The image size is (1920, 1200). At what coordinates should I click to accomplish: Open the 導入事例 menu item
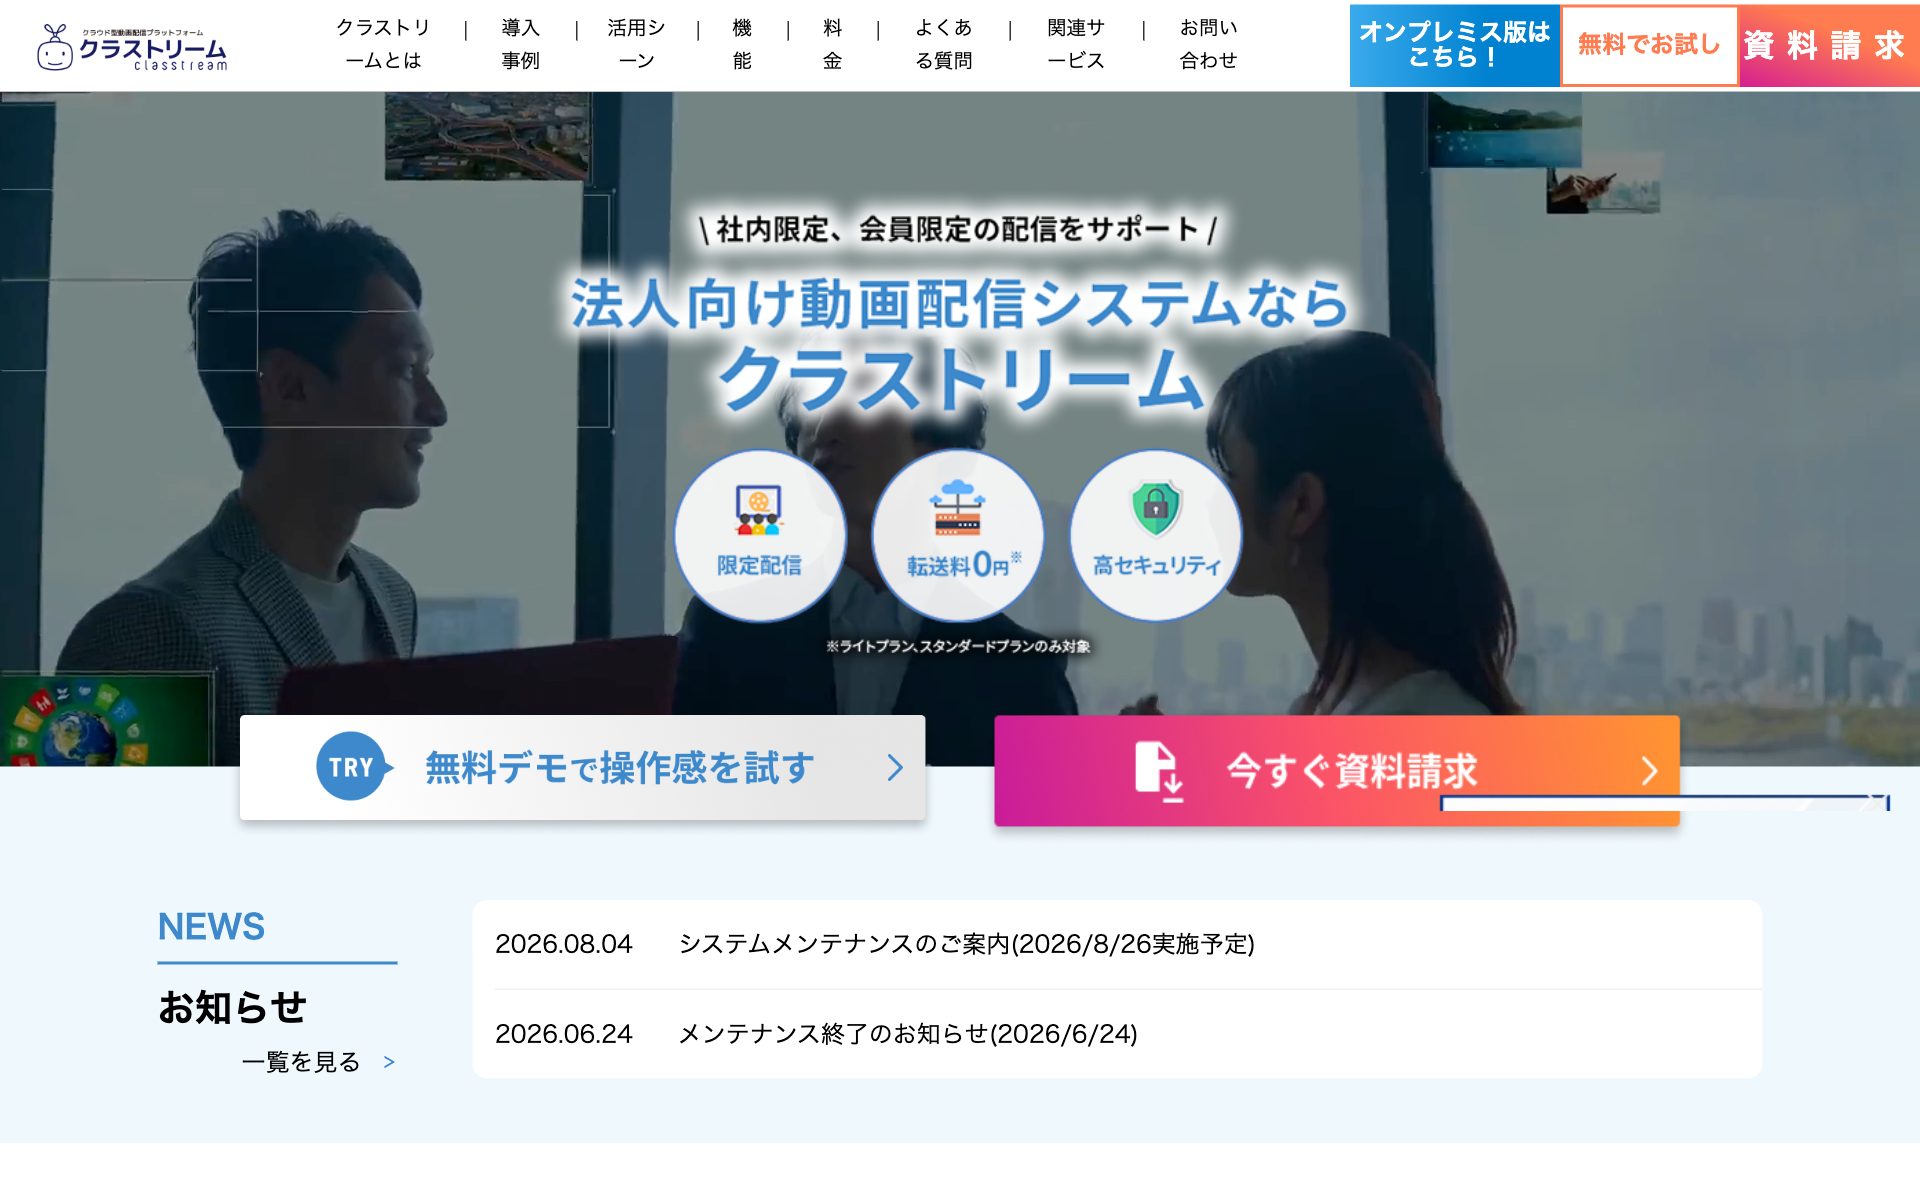coord(520,44)
